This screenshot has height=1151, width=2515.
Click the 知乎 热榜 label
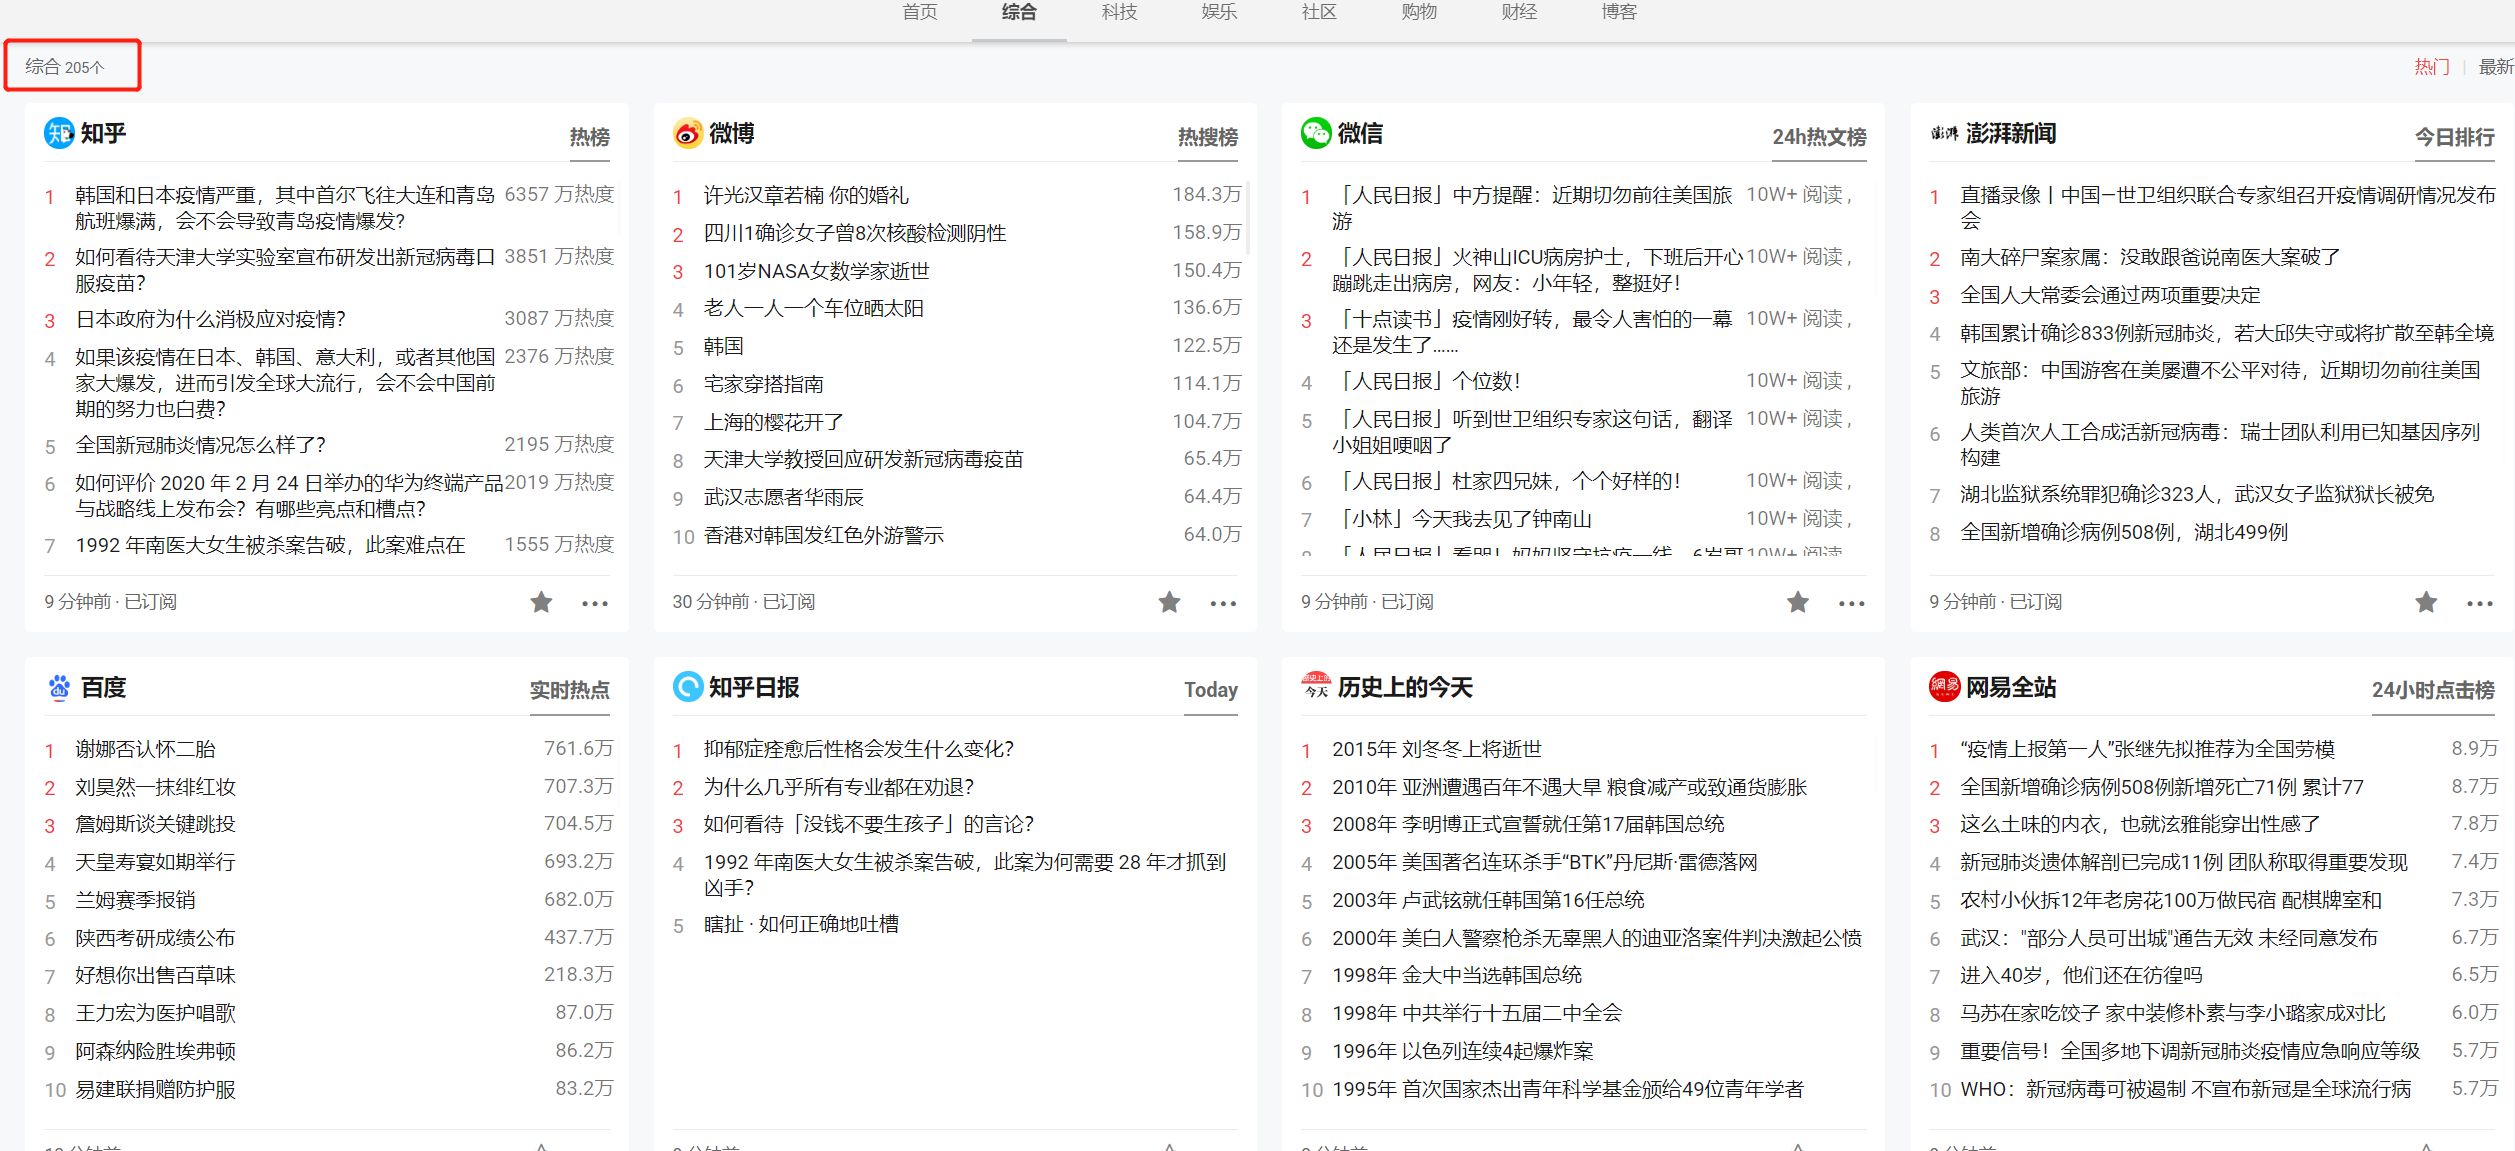pyautogui.click(x=589, y=137)
